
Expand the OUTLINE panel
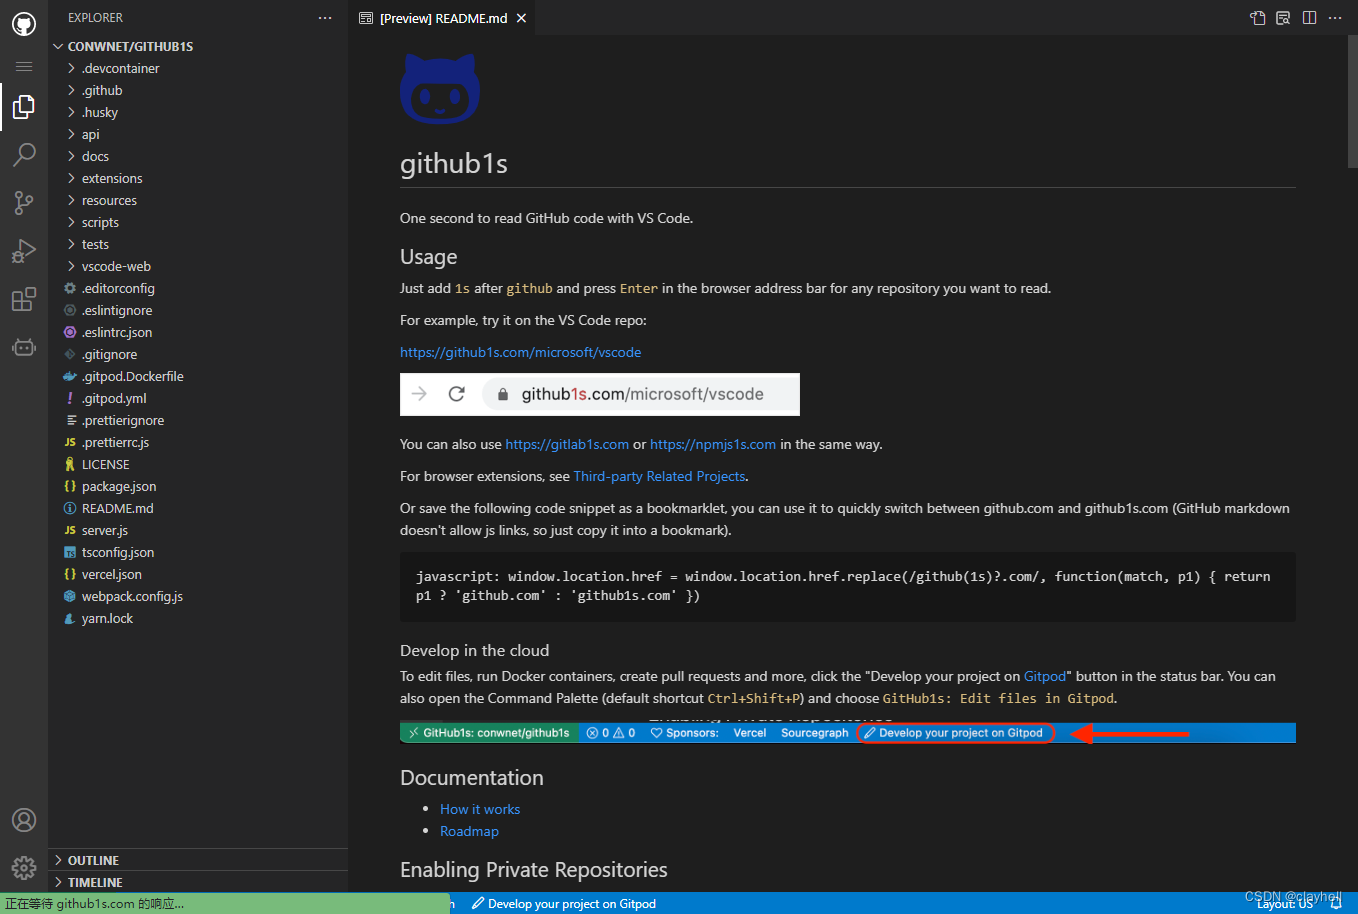tap(198, 860)
